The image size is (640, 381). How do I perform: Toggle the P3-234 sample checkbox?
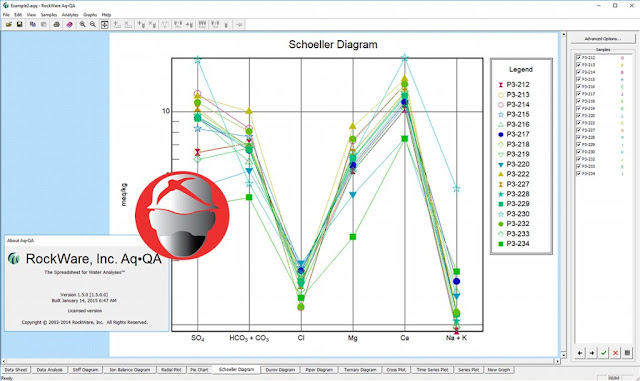pos(578,174)
